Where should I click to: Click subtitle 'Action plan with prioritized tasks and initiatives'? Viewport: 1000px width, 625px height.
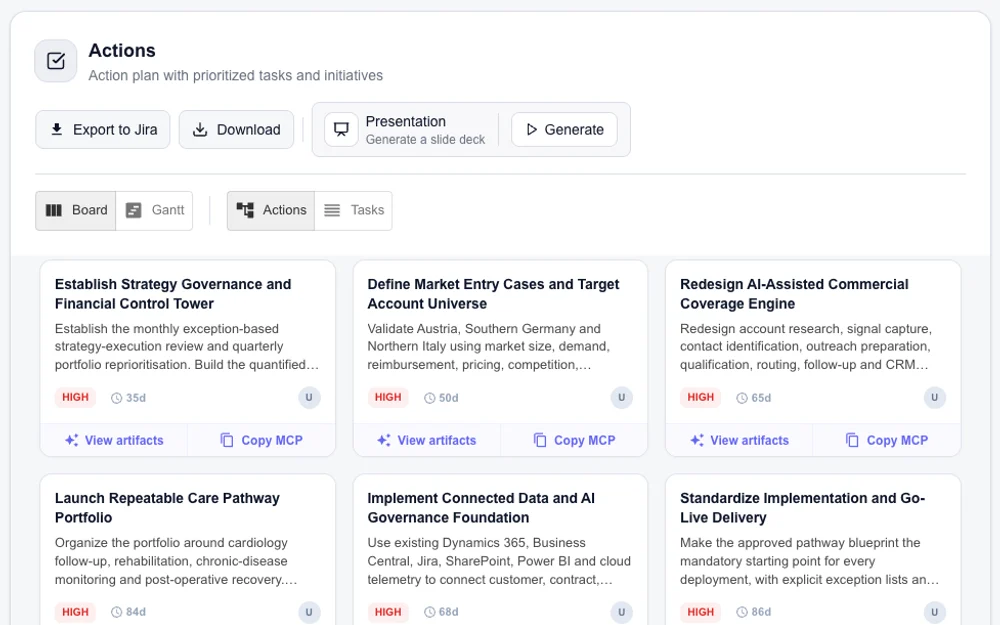coord(235,75)
